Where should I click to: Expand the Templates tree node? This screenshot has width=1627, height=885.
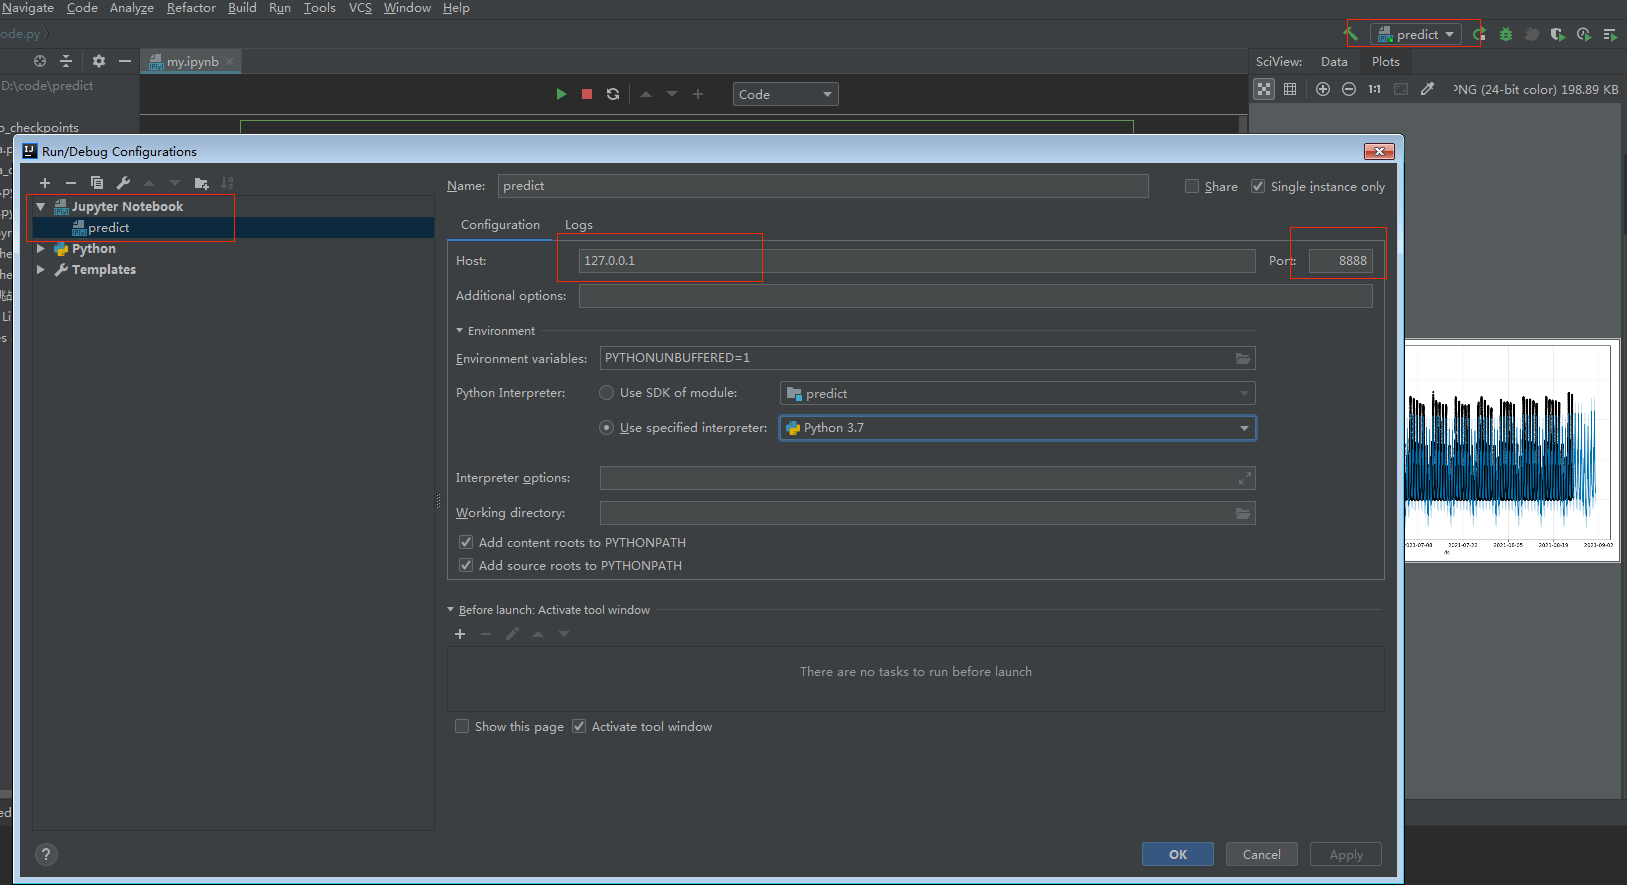pyautogui.click(x=41, y=270)
